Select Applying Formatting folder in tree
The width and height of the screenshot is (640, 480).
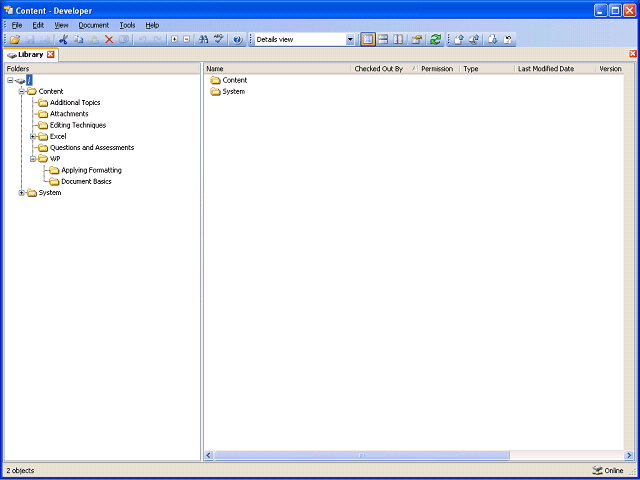pyautogui.click(x=91, y=170)
